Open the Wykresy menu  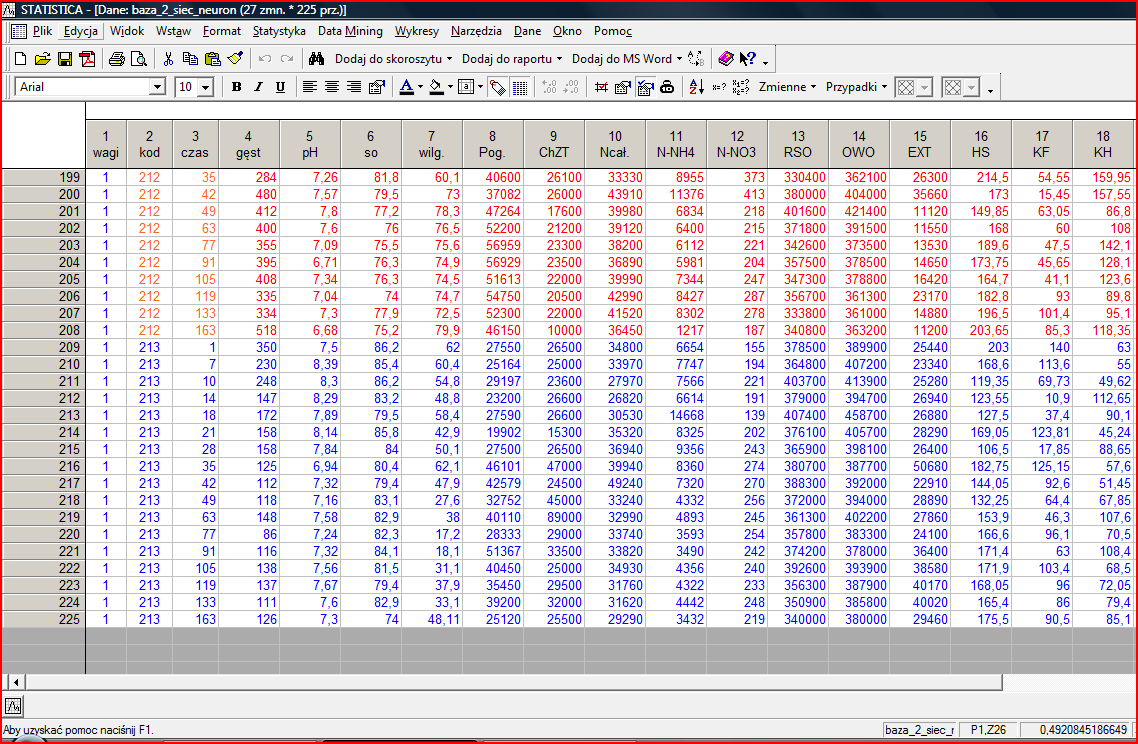tap(417, 31)
